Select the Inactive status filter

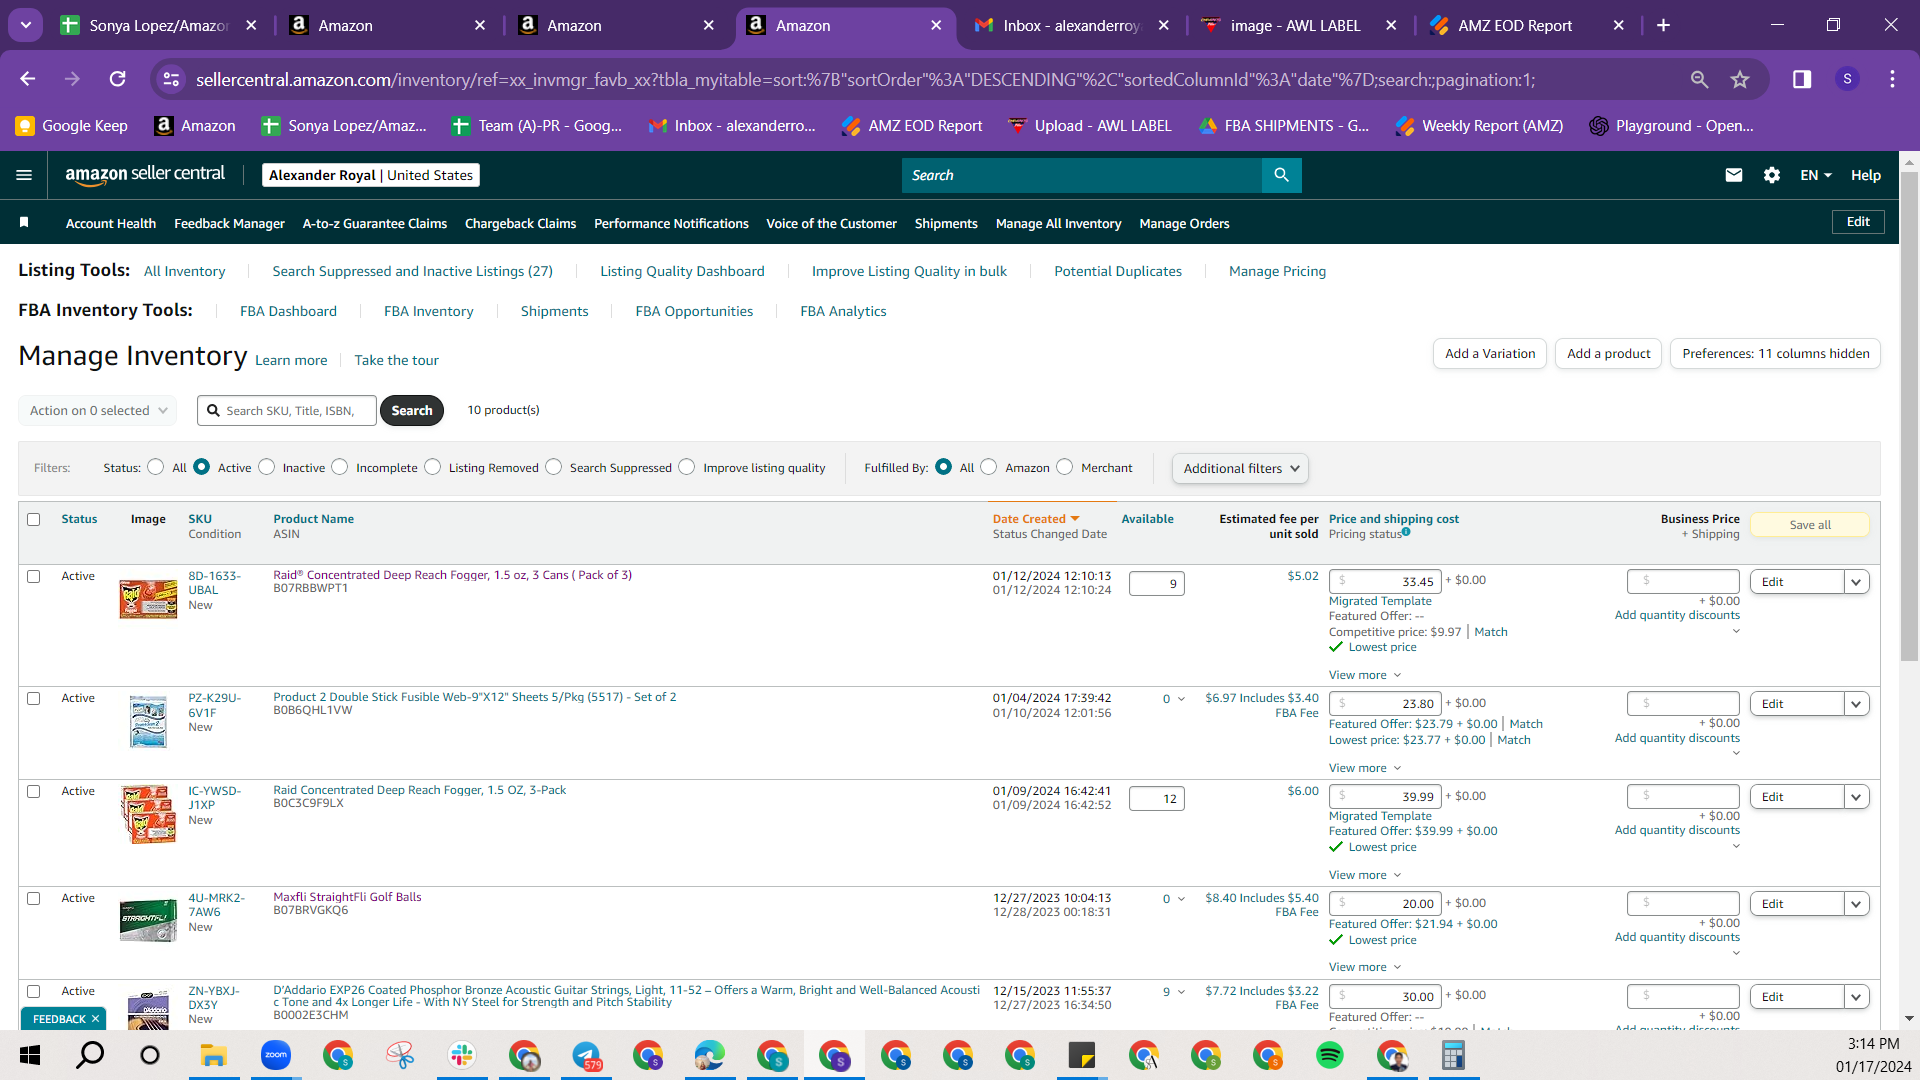(267, 467)
